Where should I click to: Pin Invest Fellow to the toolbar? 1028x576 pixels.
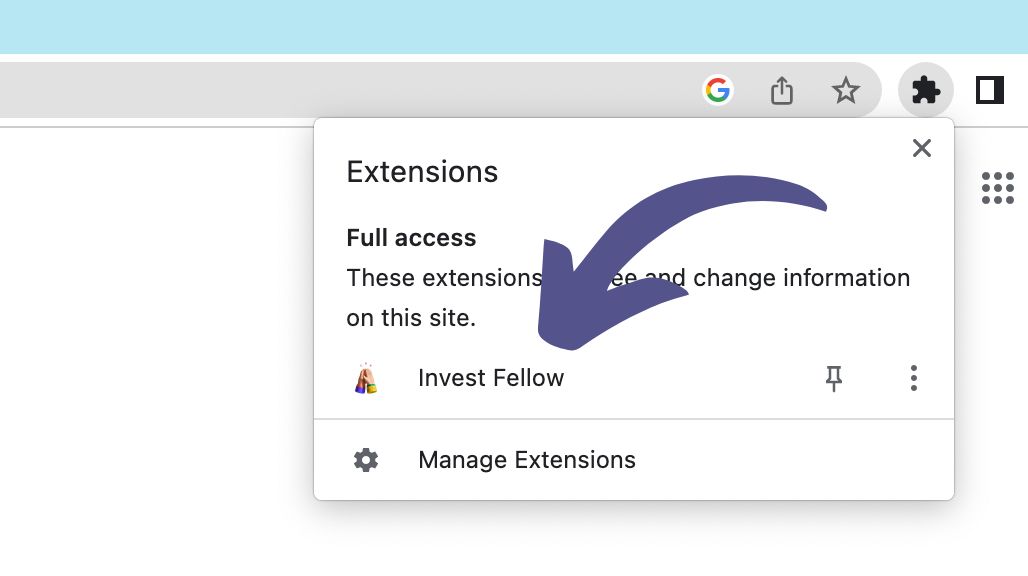[x=834, y=378]
